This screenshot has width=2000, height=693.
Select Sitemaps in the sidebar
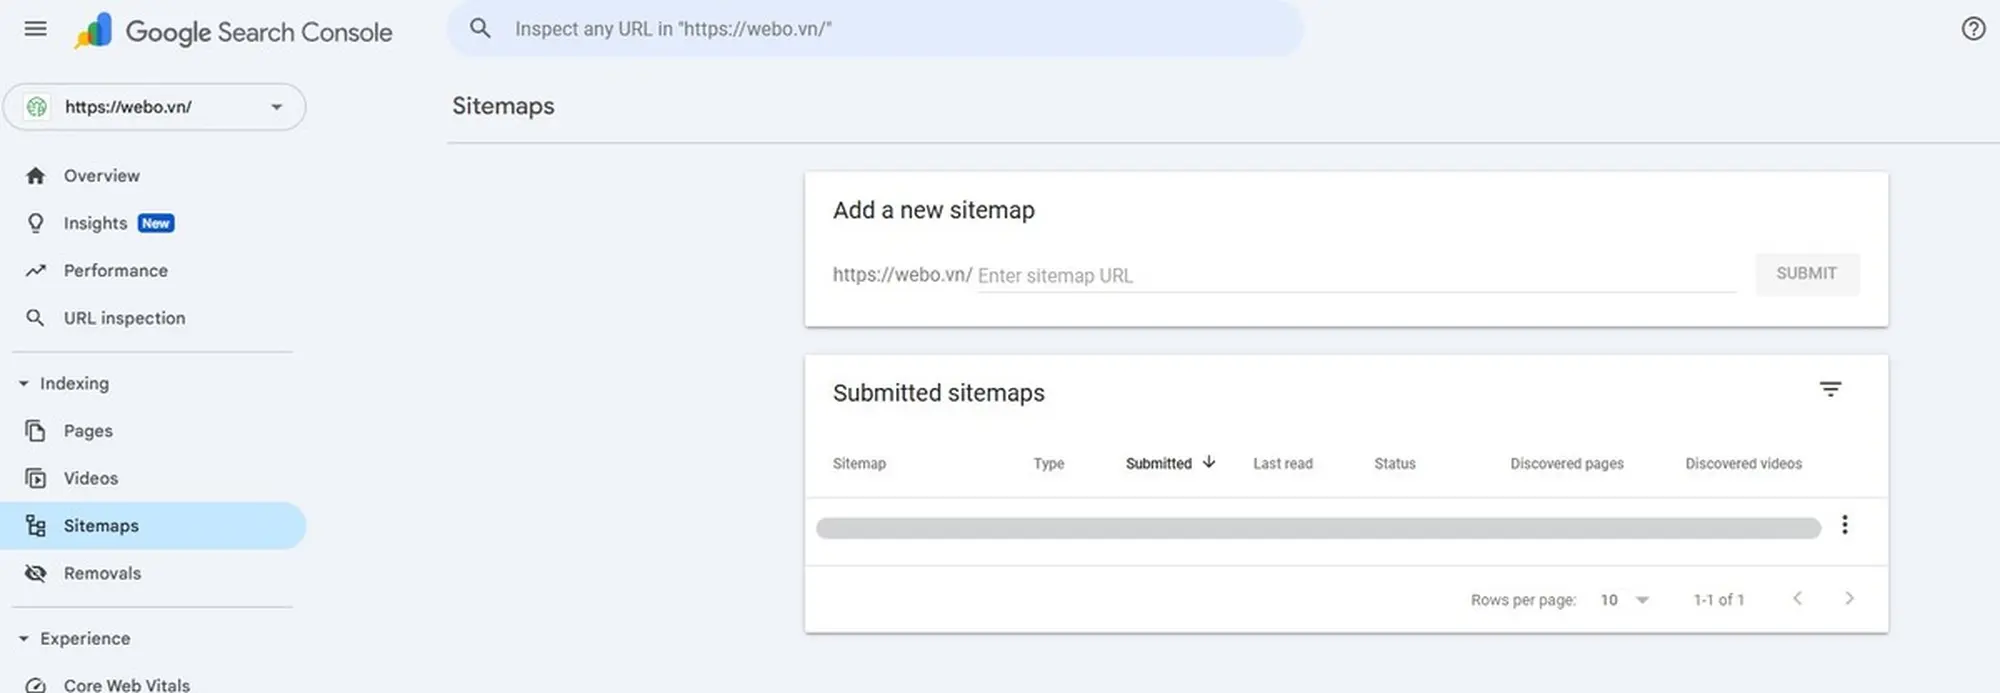153,526
